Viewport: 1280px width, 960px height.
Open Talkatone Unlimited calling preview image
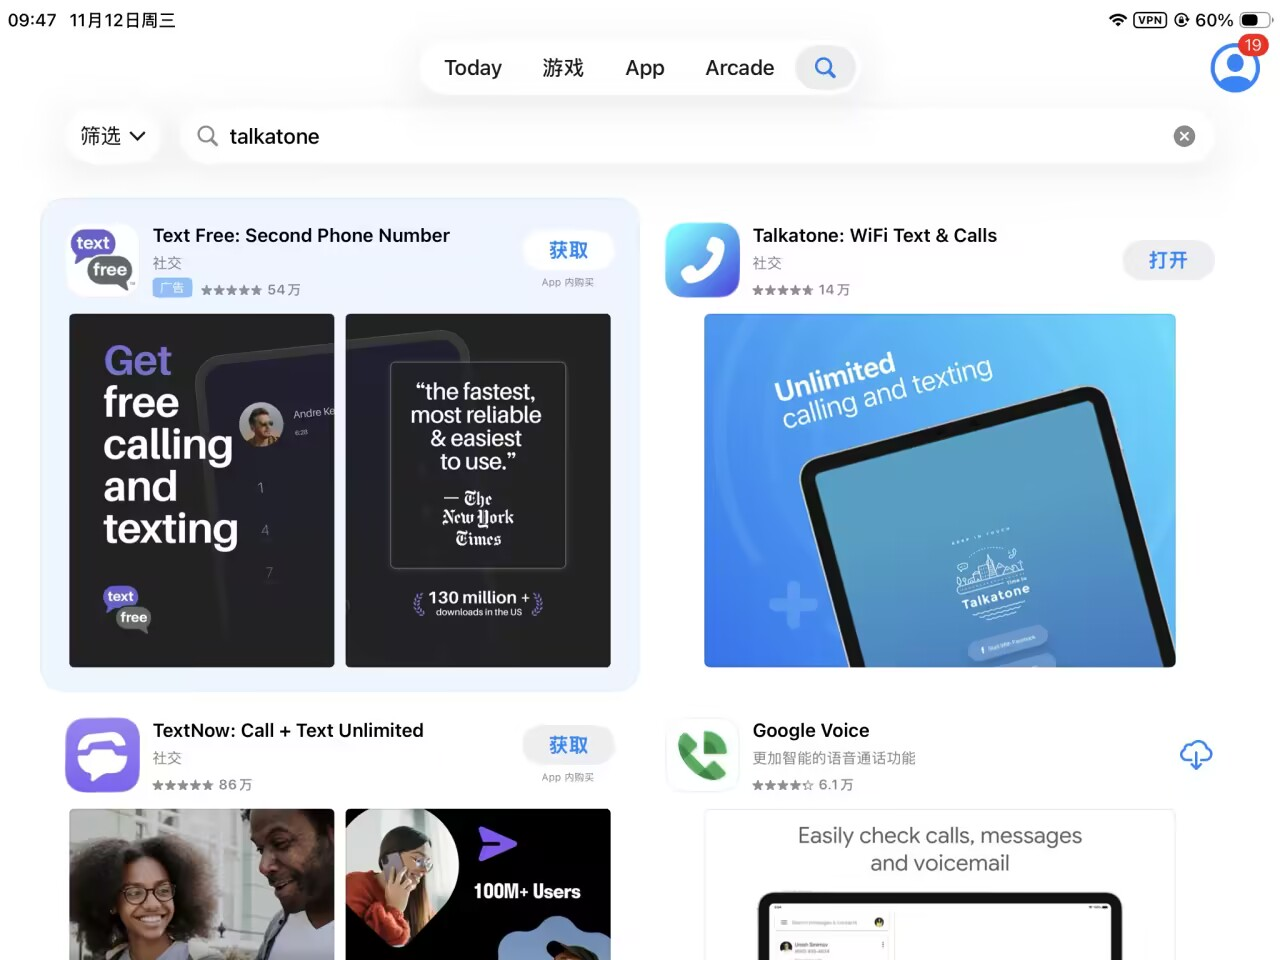coord(939,490)
